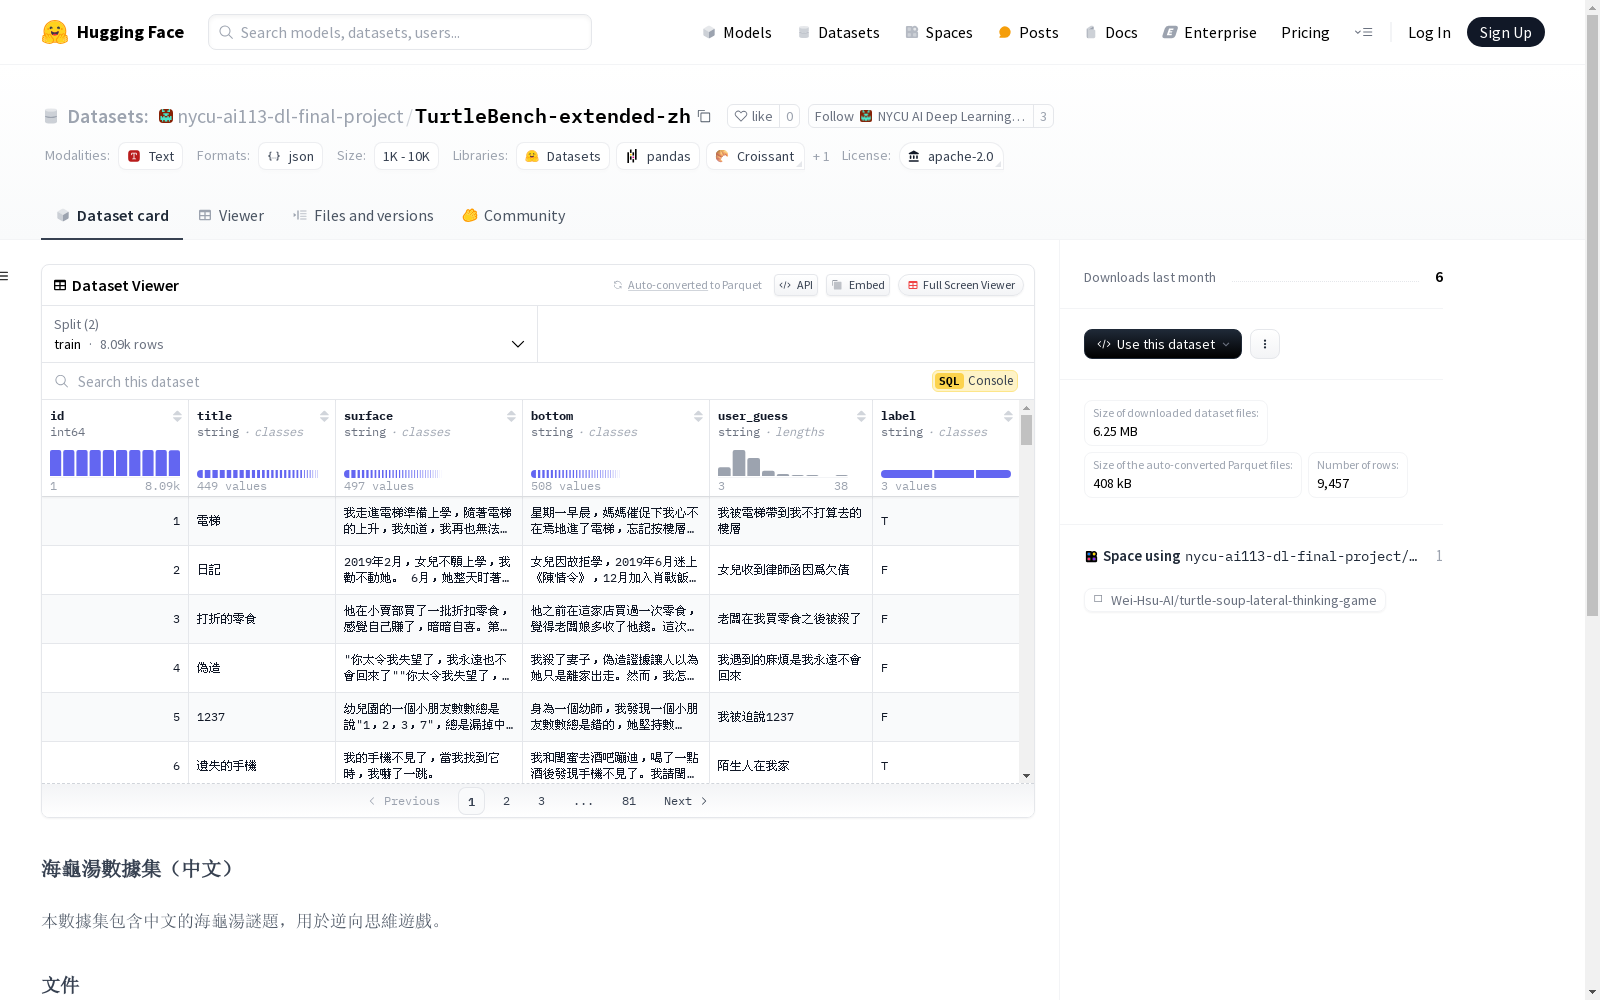Open the Embed button in viewer
This screenshot has height=1000, width=1600.
tap(858, 285)
